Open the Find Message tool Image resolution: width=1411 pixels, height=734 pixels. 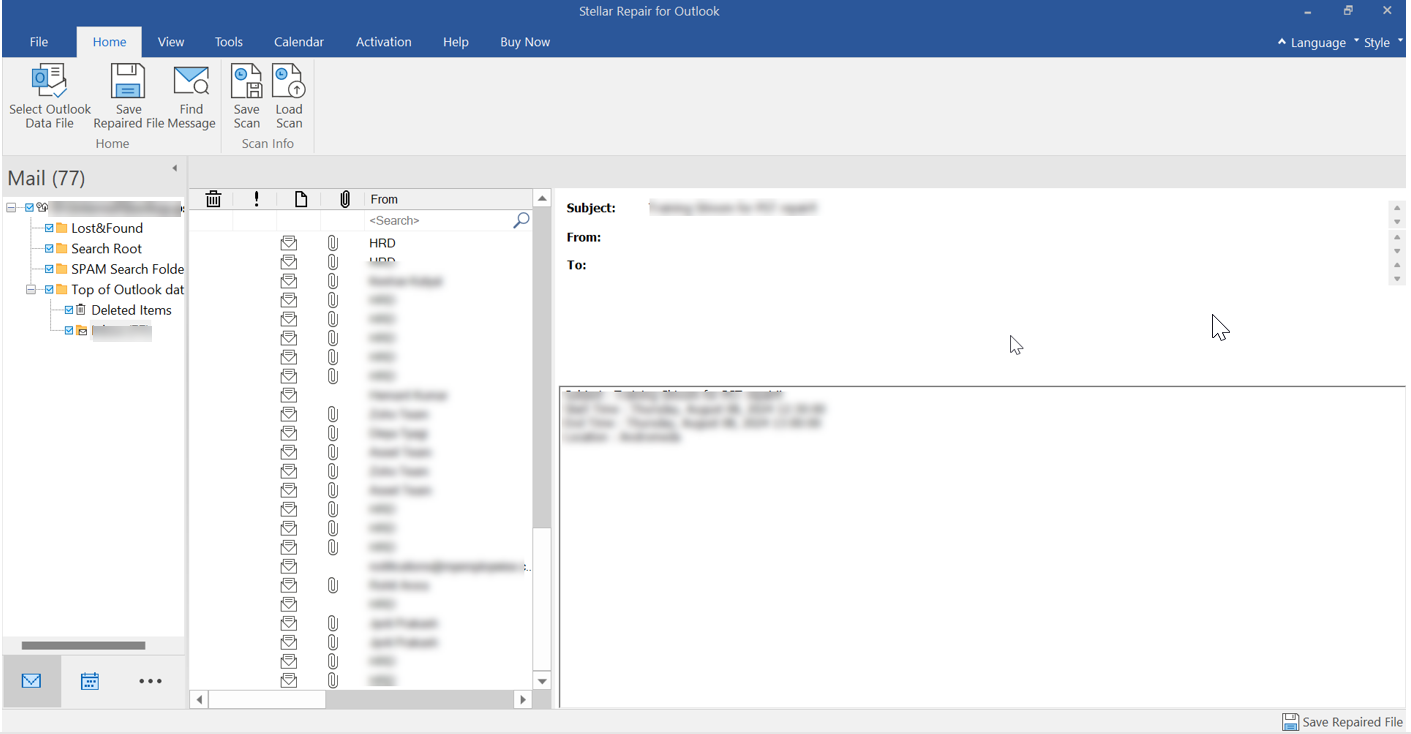191,82
